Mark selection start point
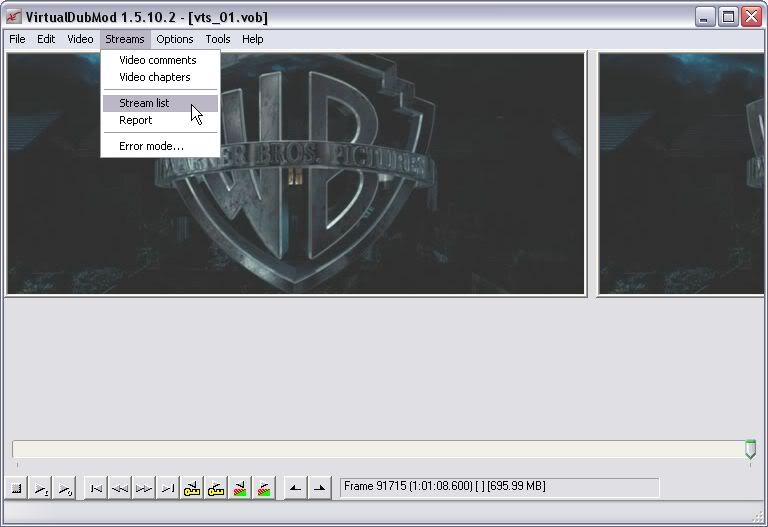 tap(295, 488)
